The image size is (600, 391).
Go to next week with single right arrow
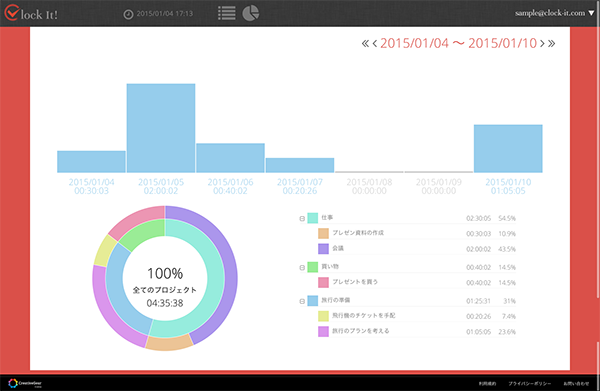click(542, 44)
